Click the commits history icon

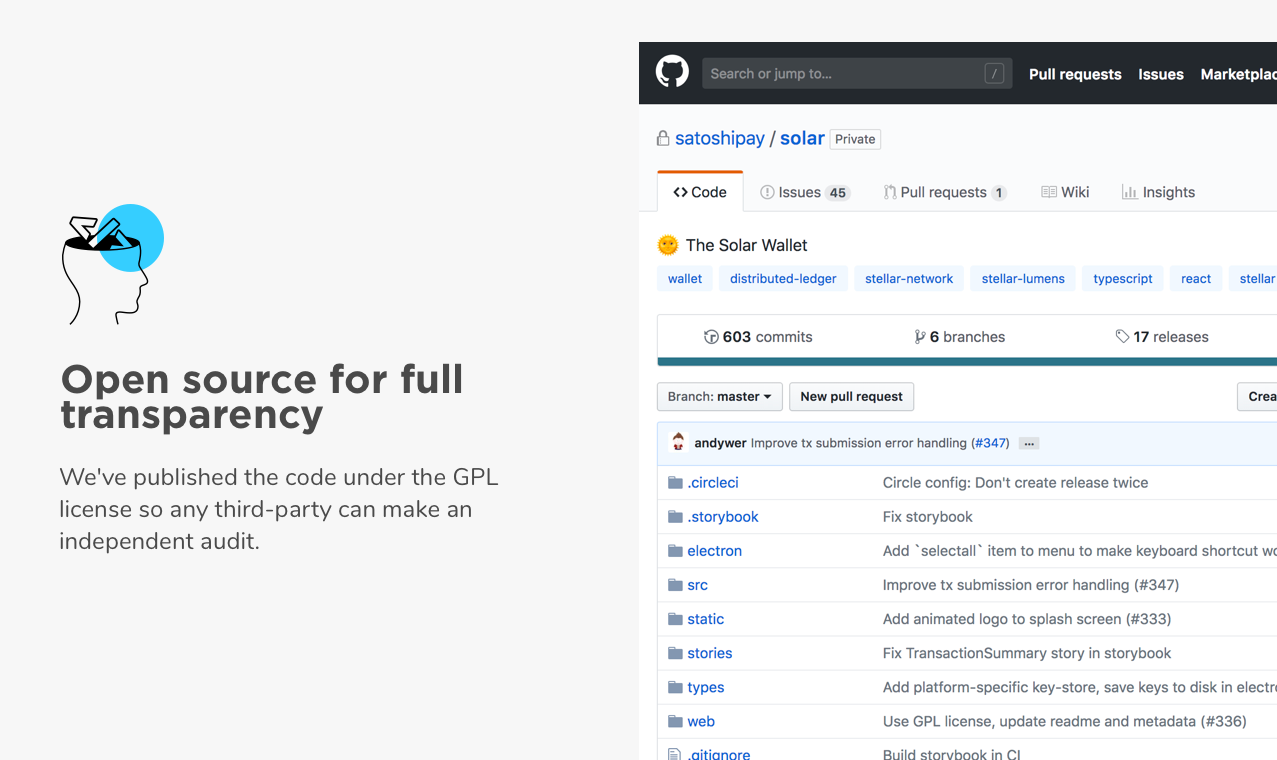pos(711,337)
